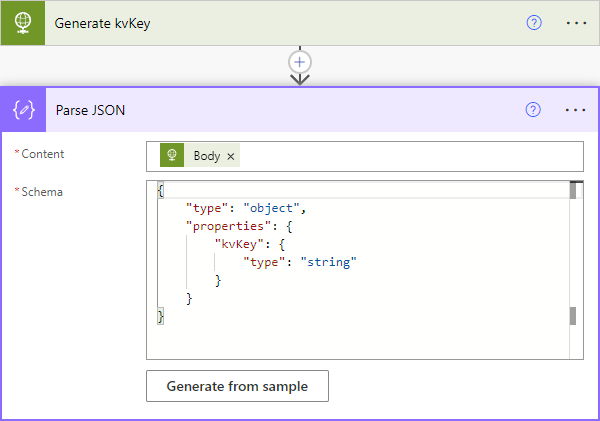This screenshot has height=421, width=600.
Task: Click the purple Parse JSON braces icon
Action: pyautogui.click(x=22, y=110)
